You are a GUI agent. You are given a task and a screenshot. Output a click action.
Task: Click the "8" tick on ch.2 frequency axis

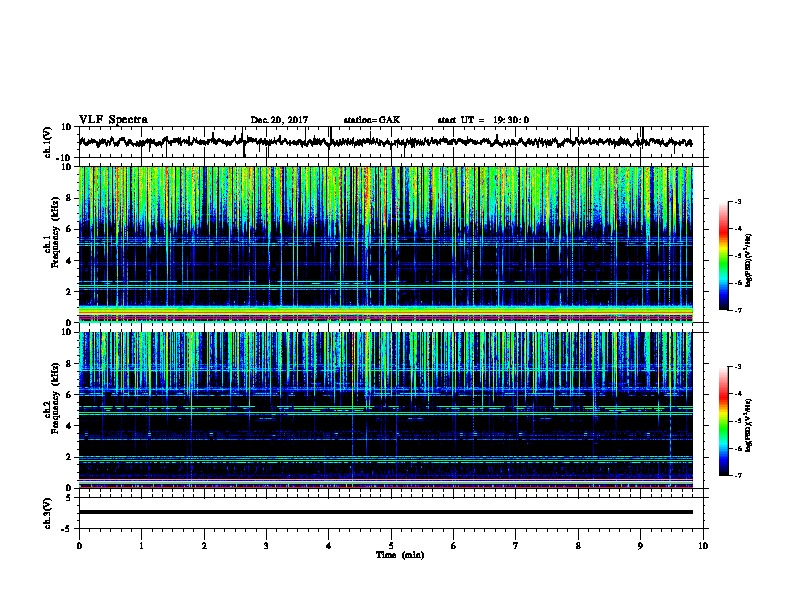pos(70,364)
